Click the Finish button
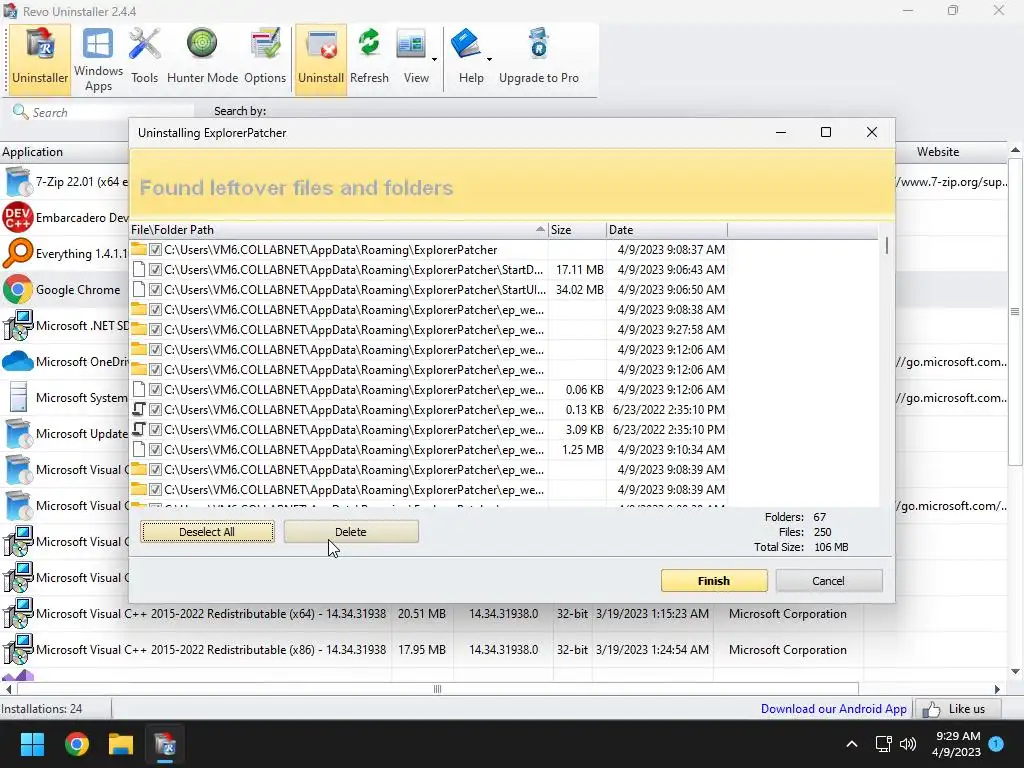 click(714, 581)
